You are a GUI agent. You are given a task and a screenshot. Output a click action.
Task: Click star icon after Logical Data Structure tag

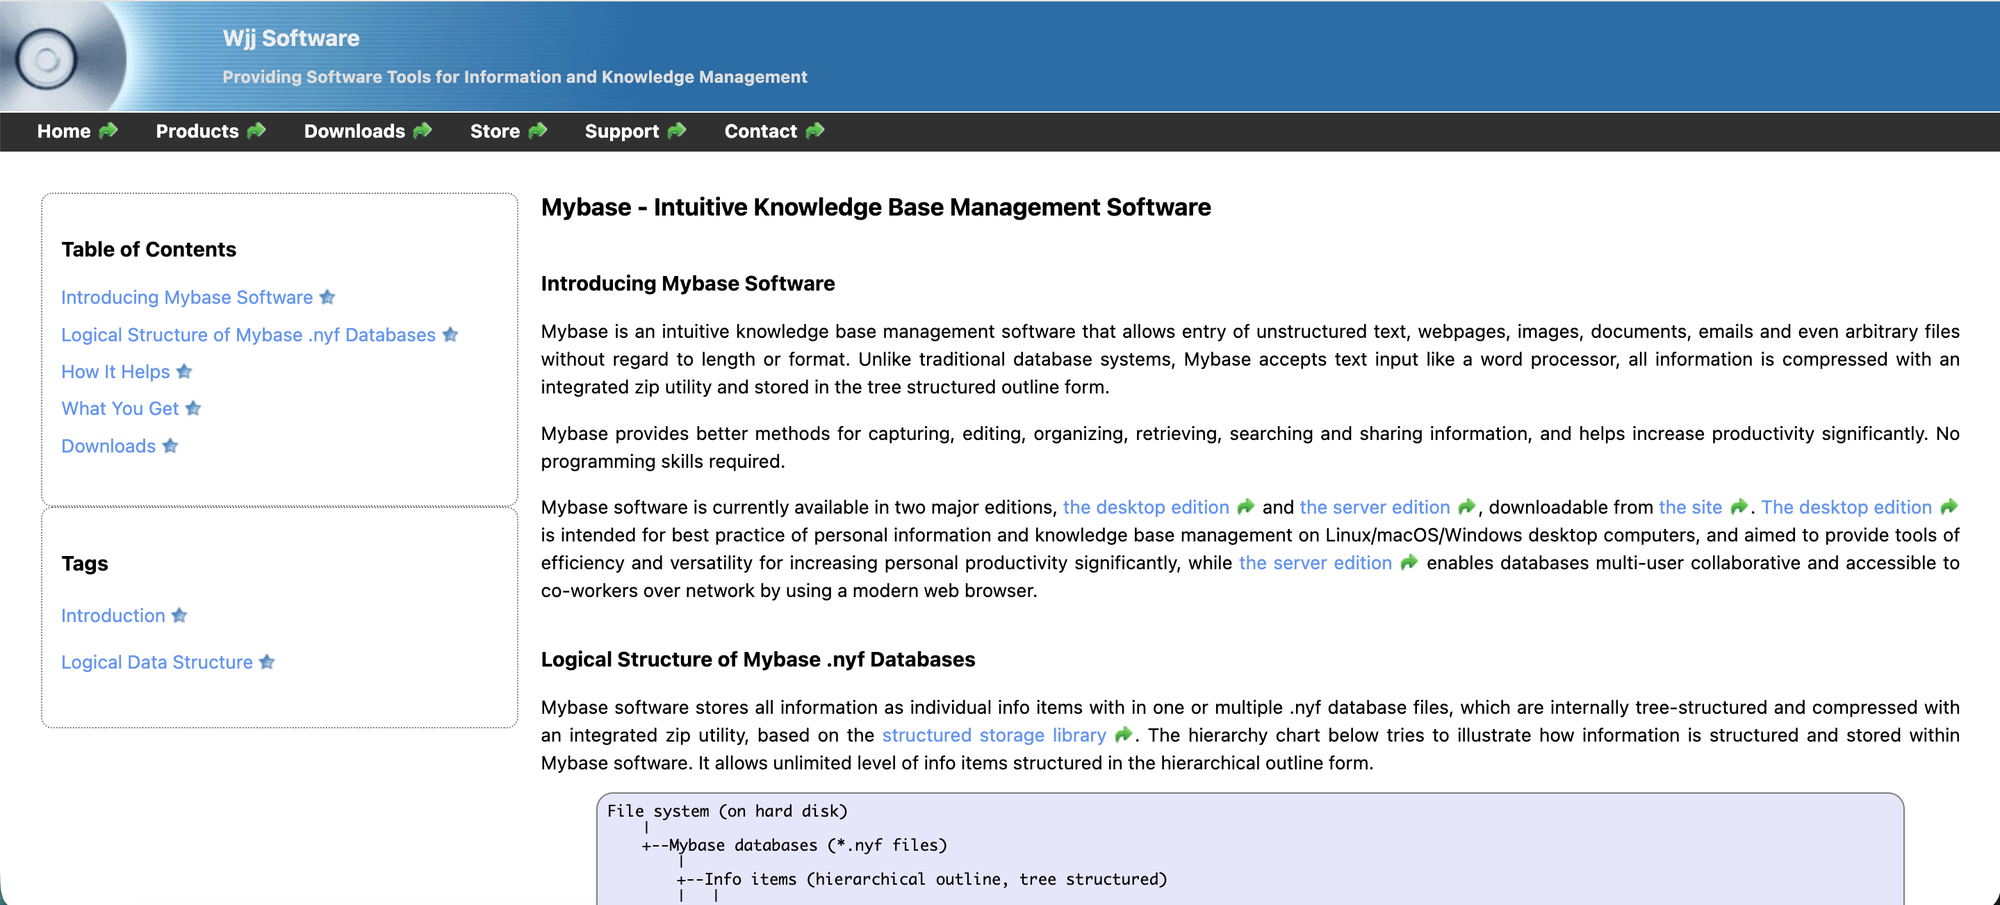[x=267, y=662]
